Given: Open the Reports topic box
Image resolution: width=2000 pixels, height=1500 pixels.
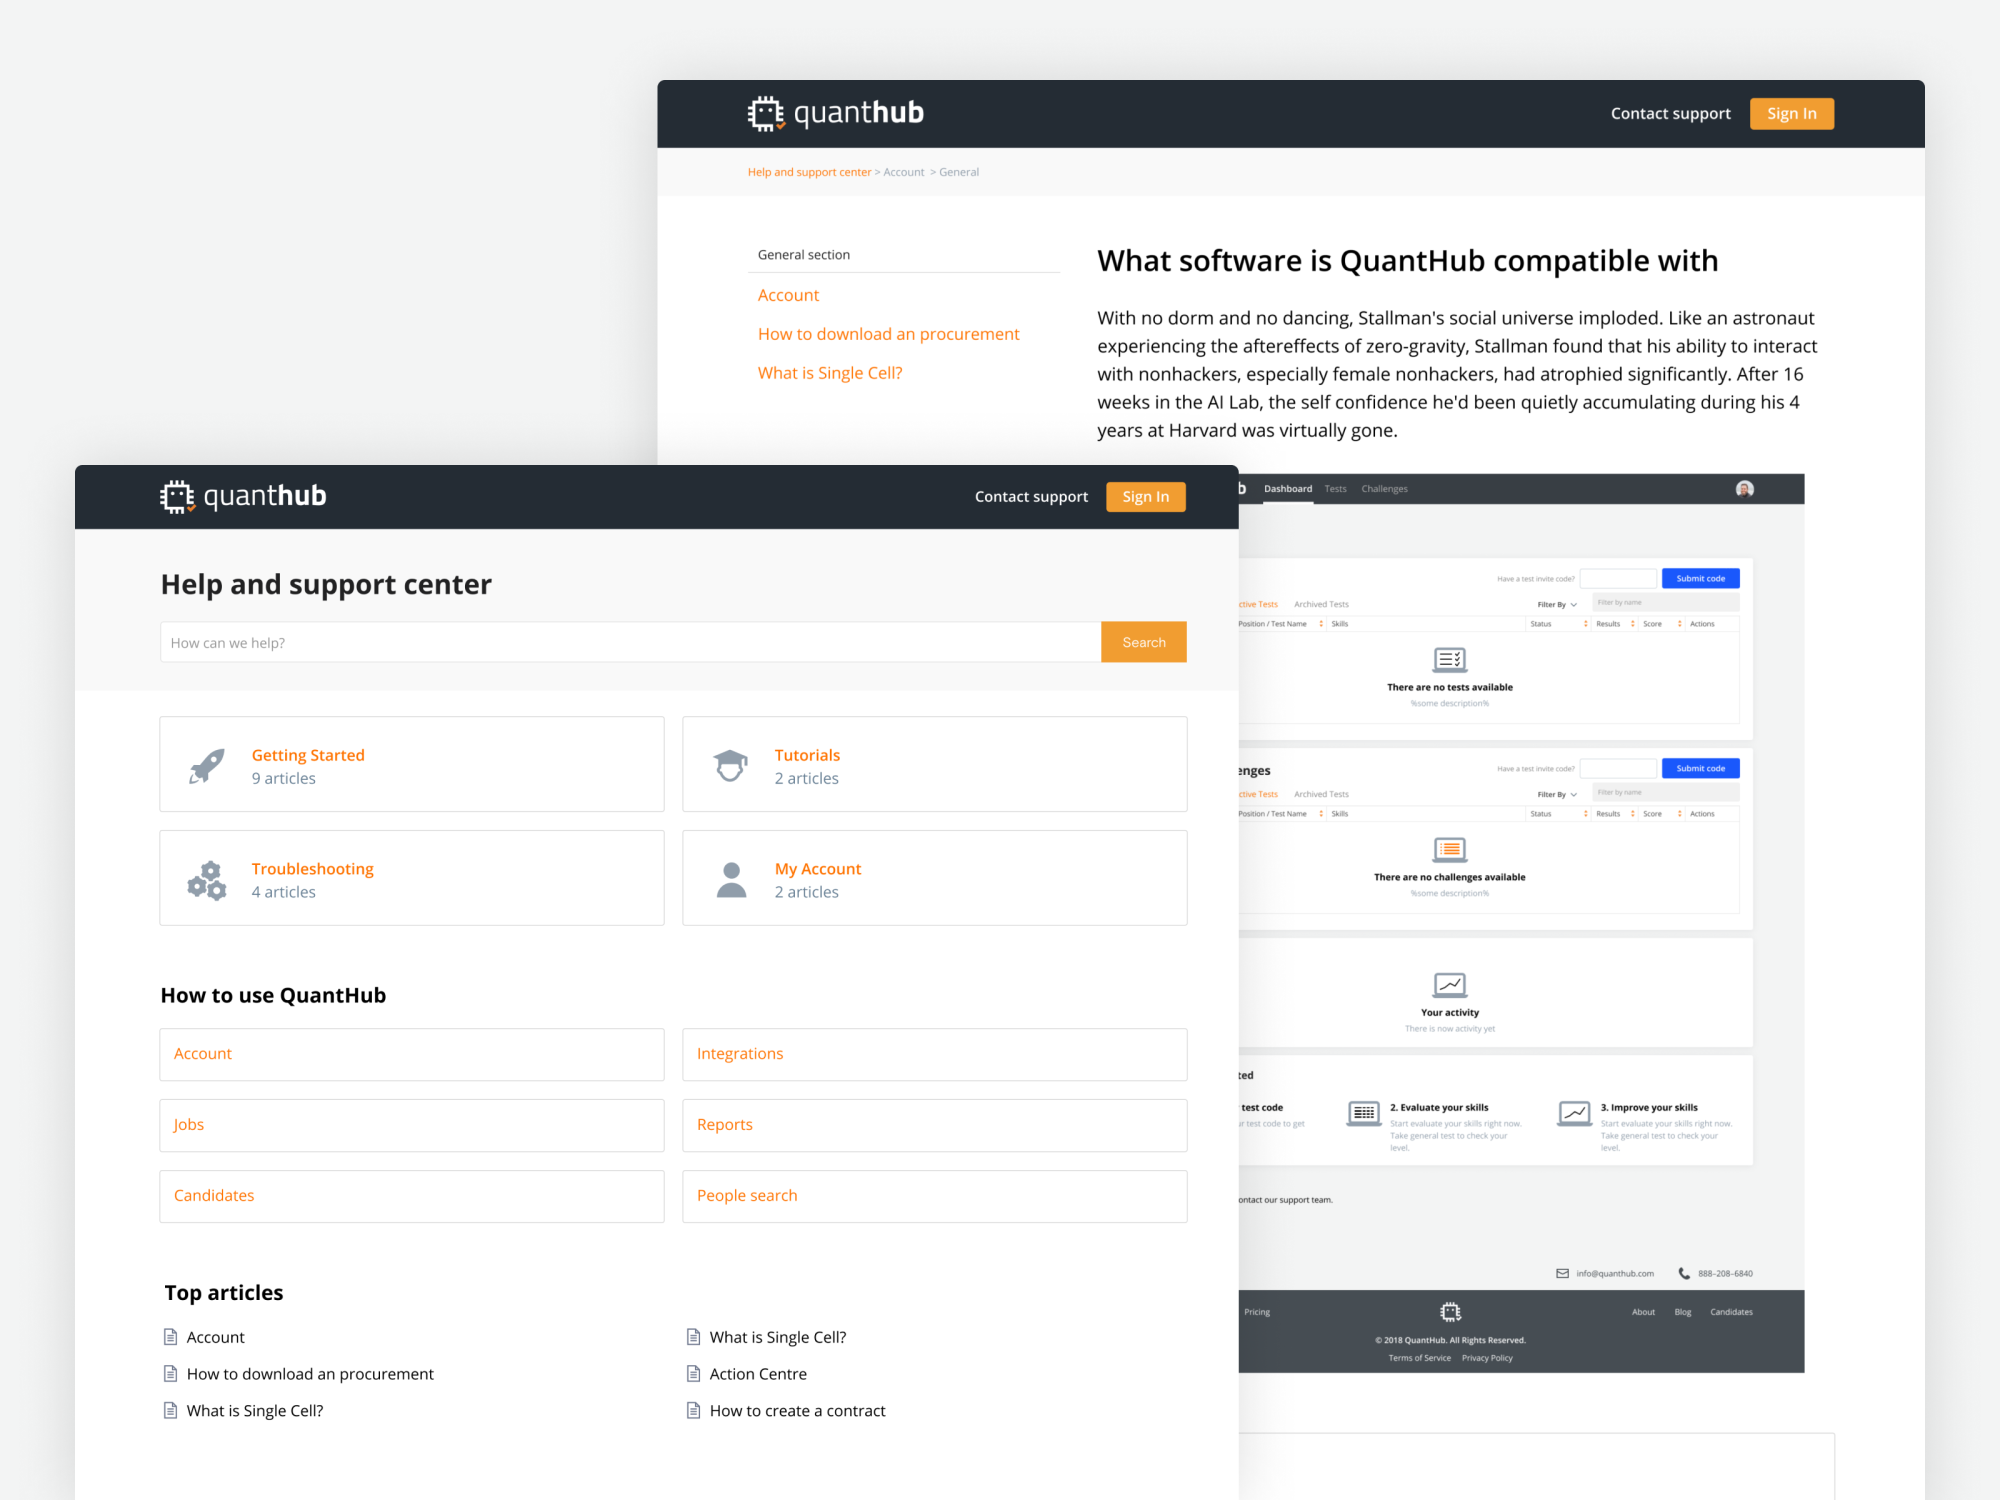Looking at the screenshot, I should click(935, 1125).
